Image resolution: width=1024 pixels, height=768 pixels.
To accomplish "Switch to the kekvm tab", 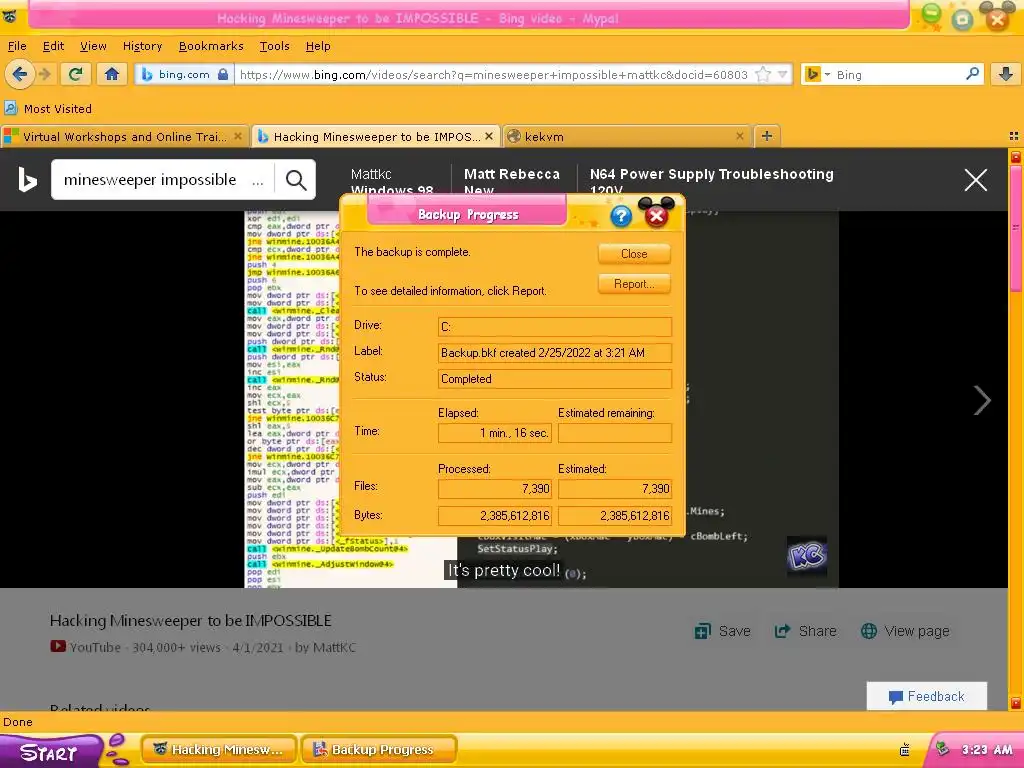I will click(x=627, y=136).
